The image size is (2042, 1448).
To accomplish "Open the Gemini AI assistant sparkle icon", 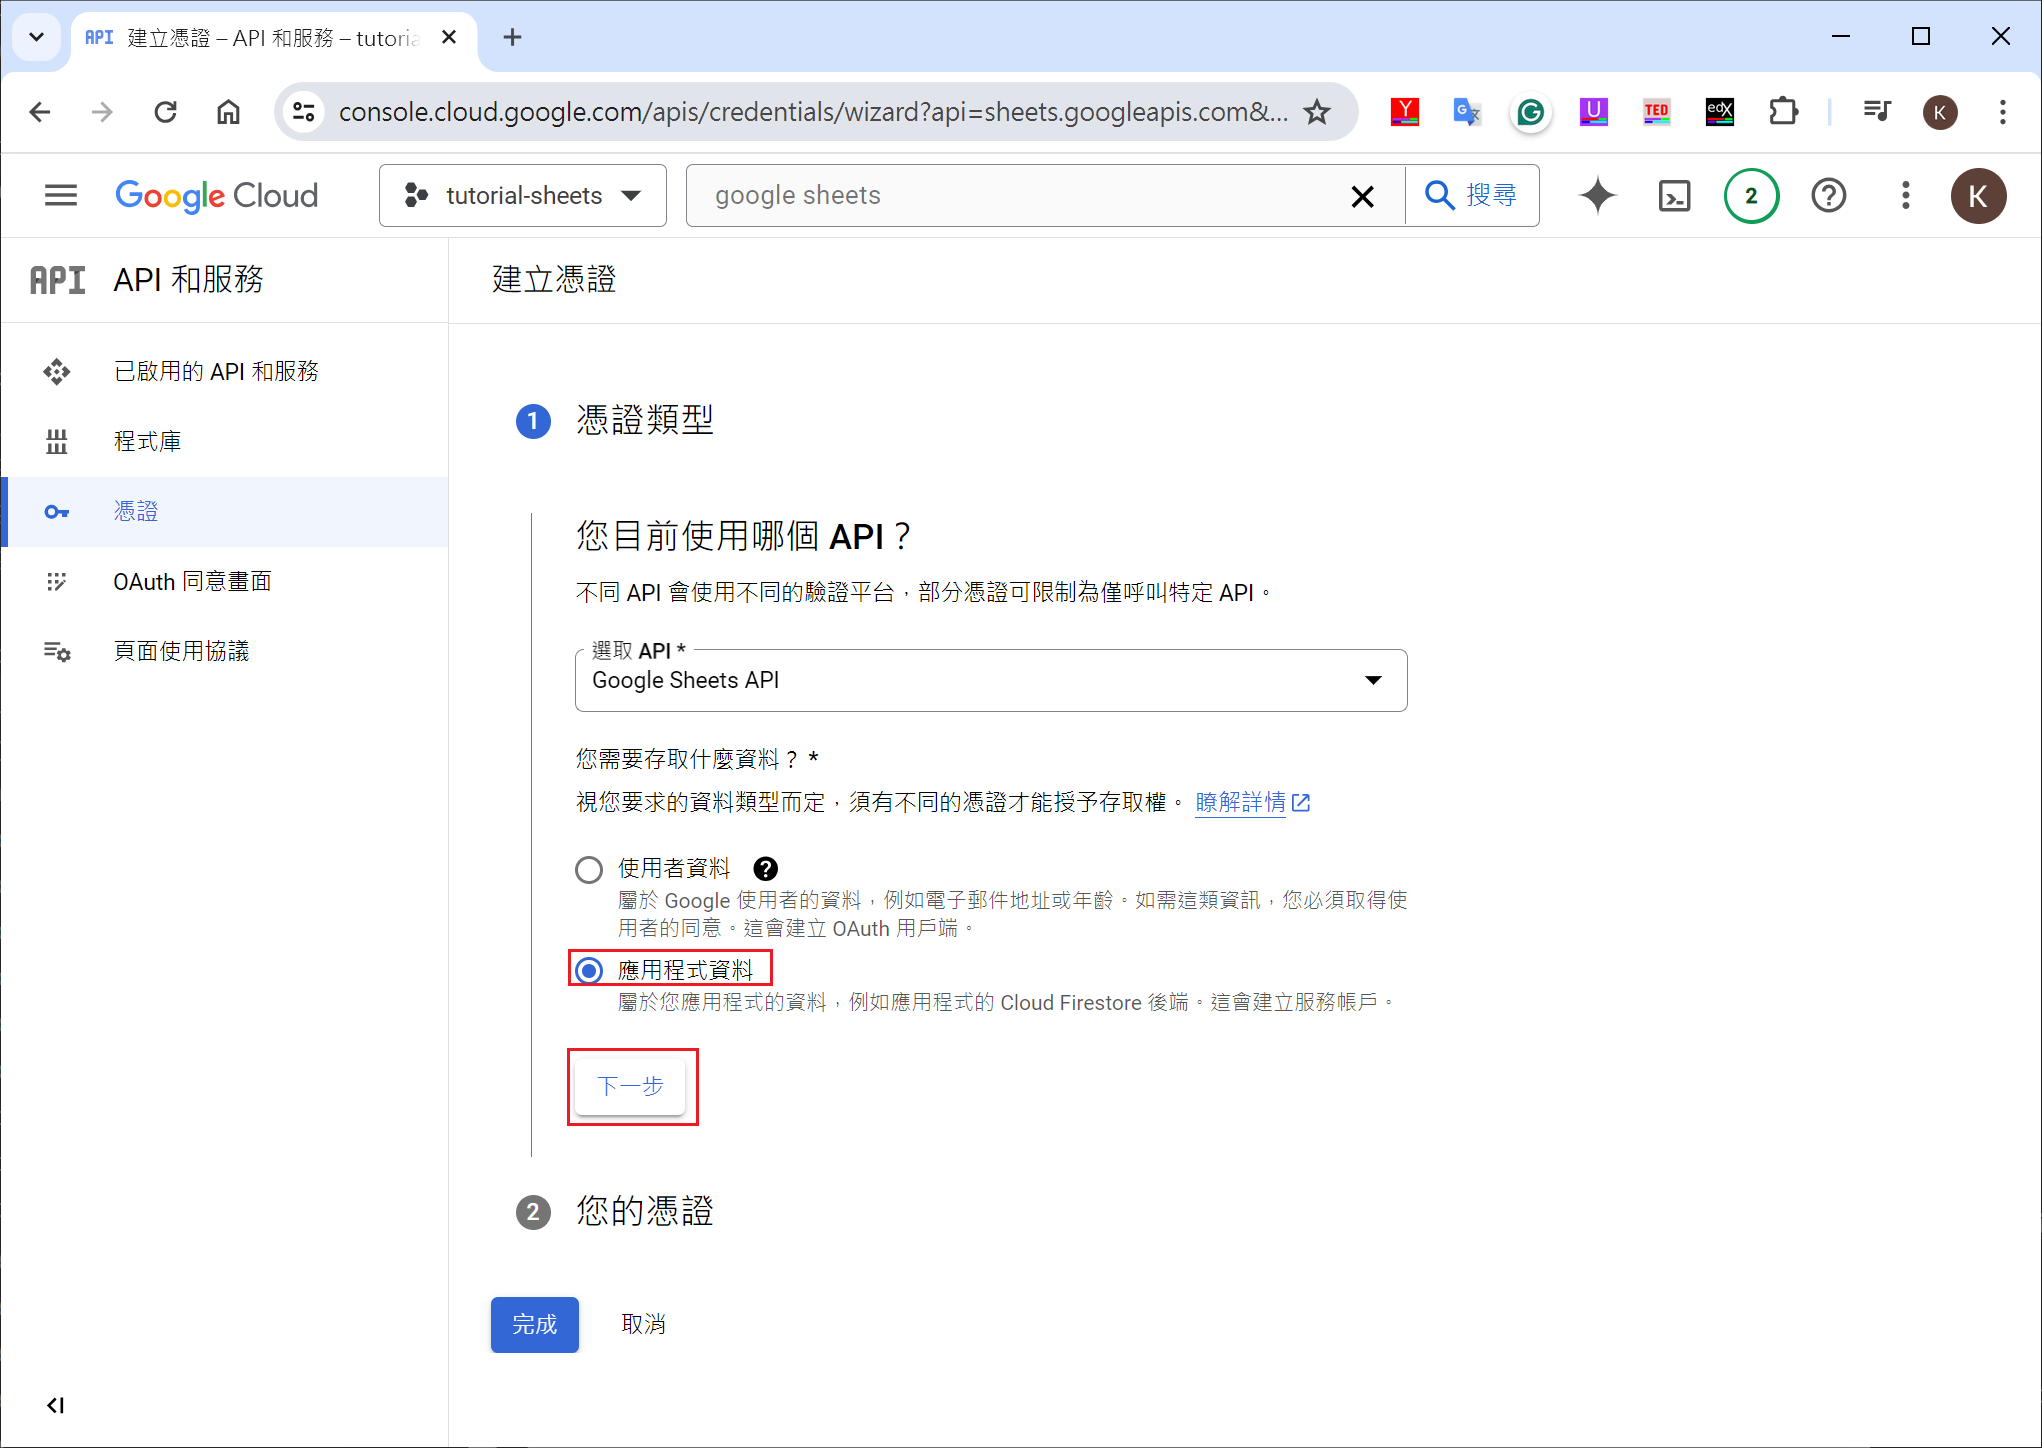I will coord(1597,195).
